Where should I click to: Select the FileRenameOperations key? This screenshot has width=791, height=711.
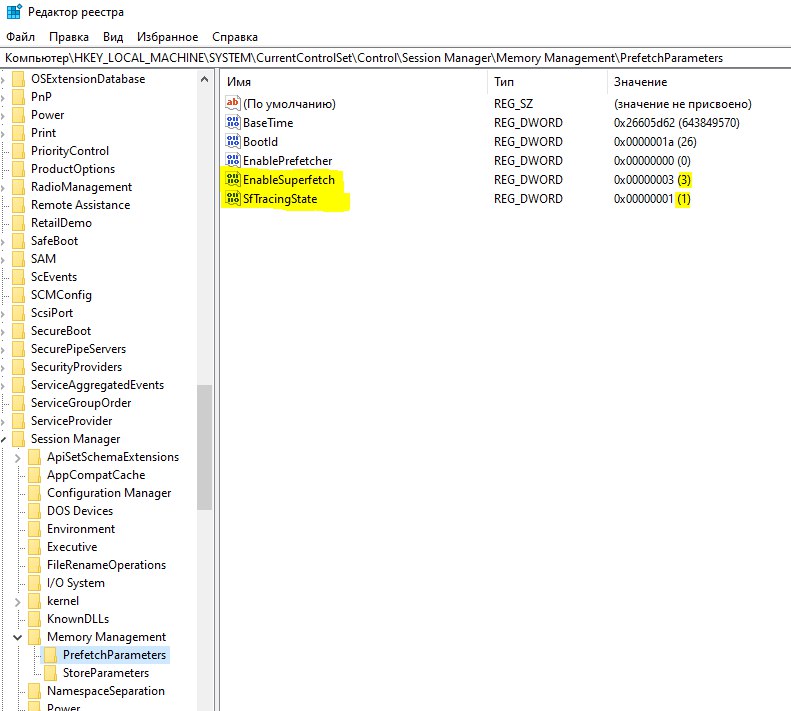(106, 565)
